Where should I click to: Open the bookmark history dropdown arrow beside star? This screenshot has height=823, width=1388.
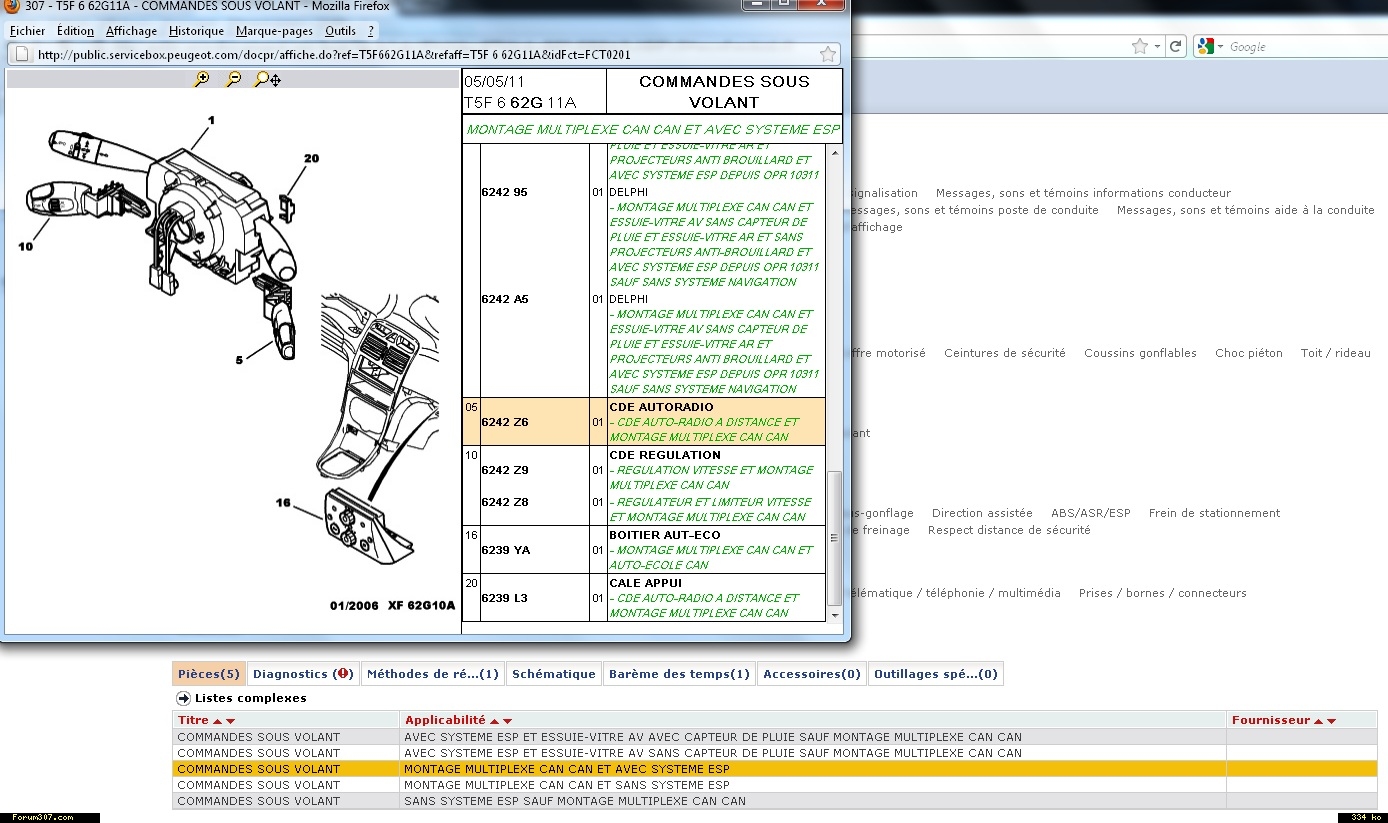(x=1157, y=47)
